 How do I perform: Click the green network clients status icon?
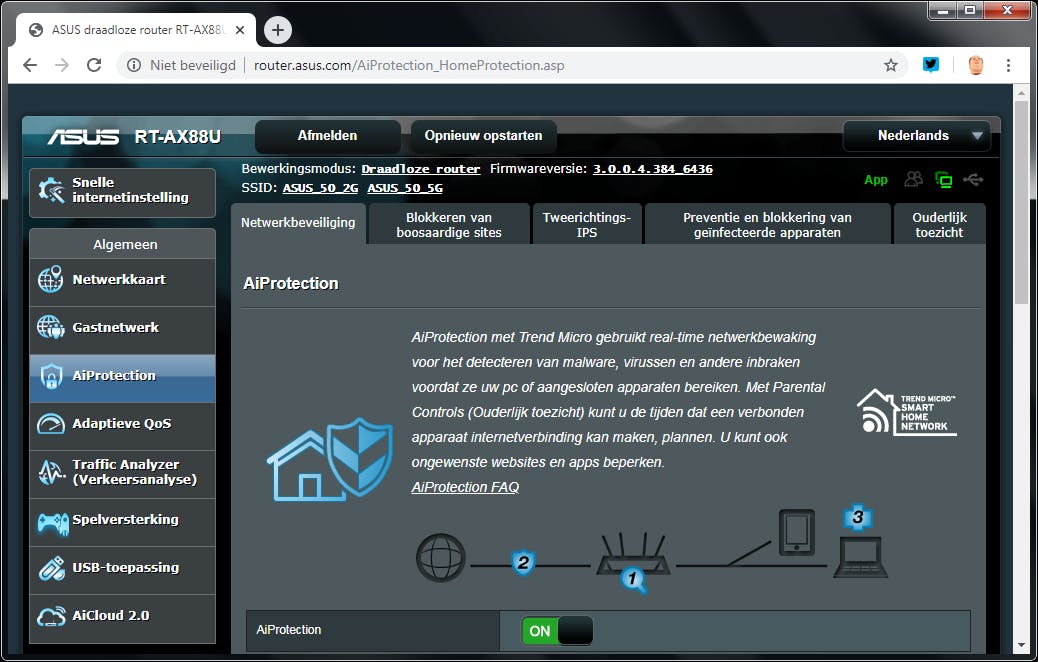(943, 179)
